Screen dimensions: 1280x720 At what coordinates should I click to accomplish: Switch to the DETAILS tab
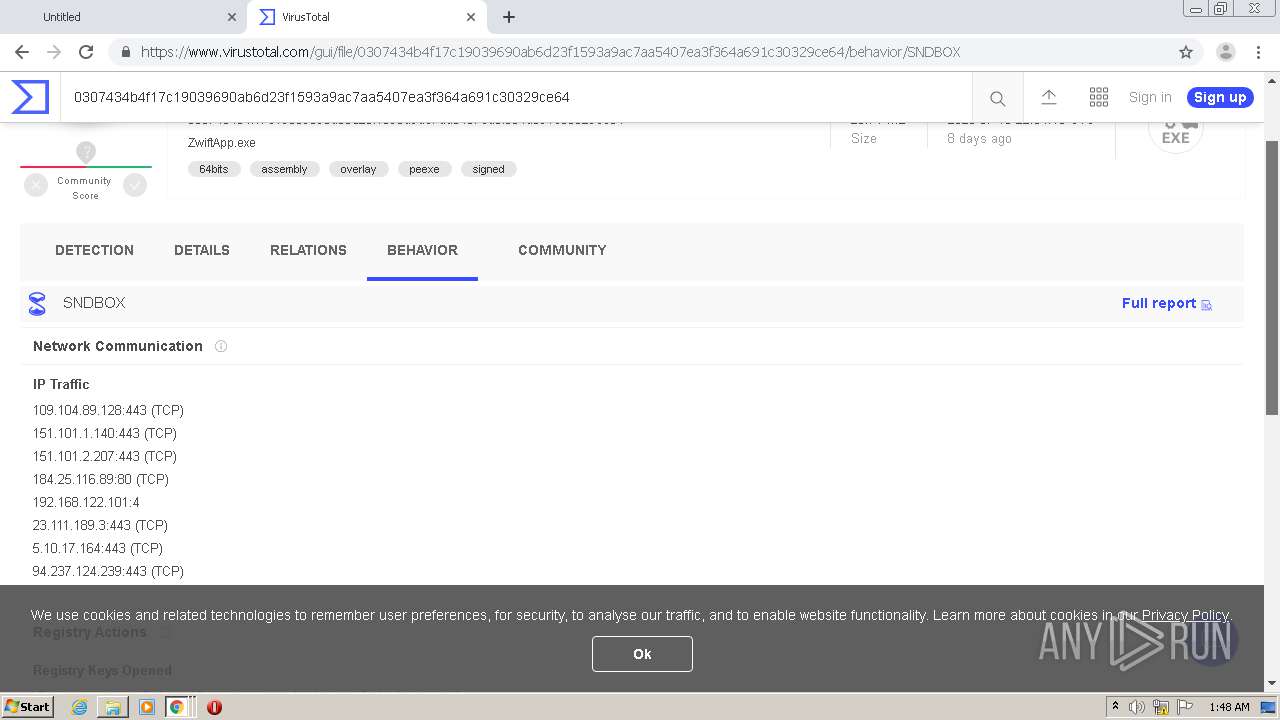(202, 250)
